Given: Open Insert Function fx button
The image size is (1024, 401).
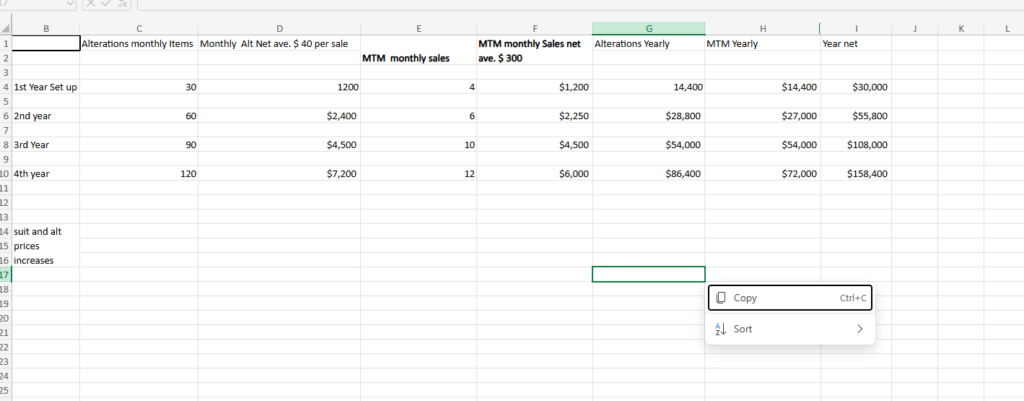Looking at the screenshot, I should pos(122,4).
